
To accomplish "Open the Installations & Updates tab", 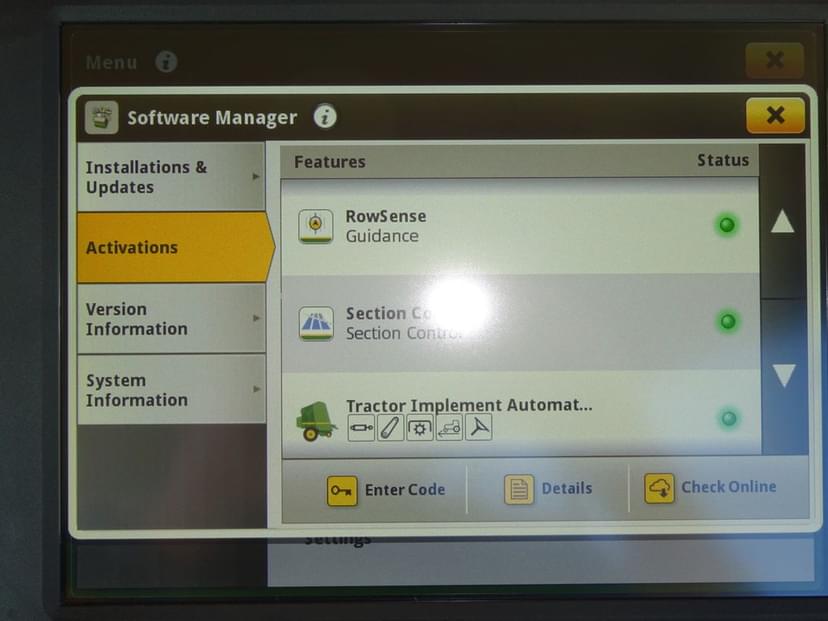I will coord(171,177).
